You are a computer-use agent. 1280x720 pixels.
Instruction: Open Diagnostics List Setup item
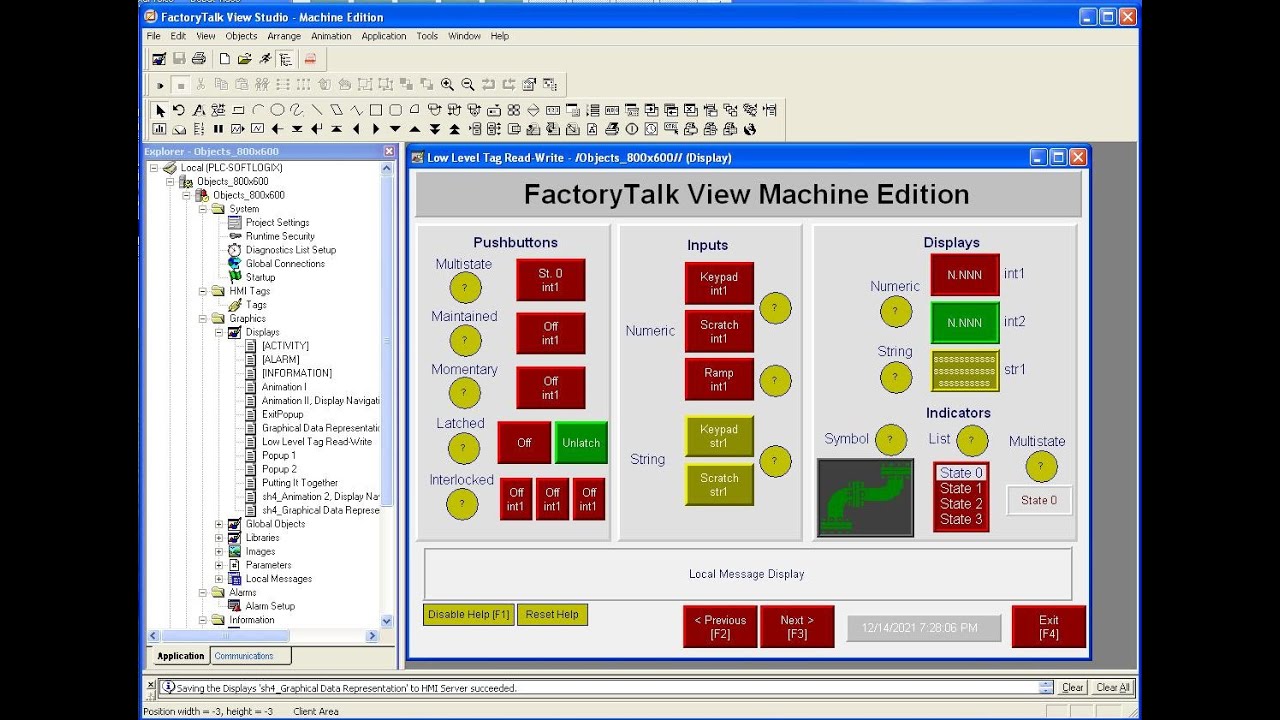click(x=291, y=250)
